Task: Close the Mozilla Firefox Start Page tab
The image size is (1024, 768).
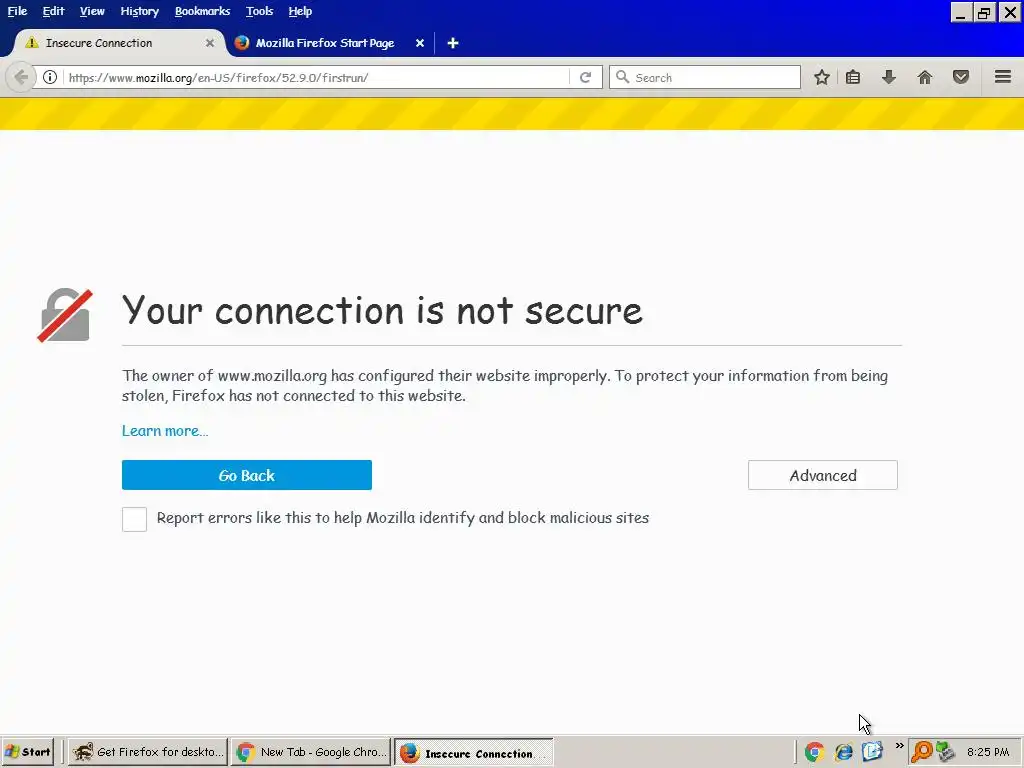Action: [x=420, y=43]
